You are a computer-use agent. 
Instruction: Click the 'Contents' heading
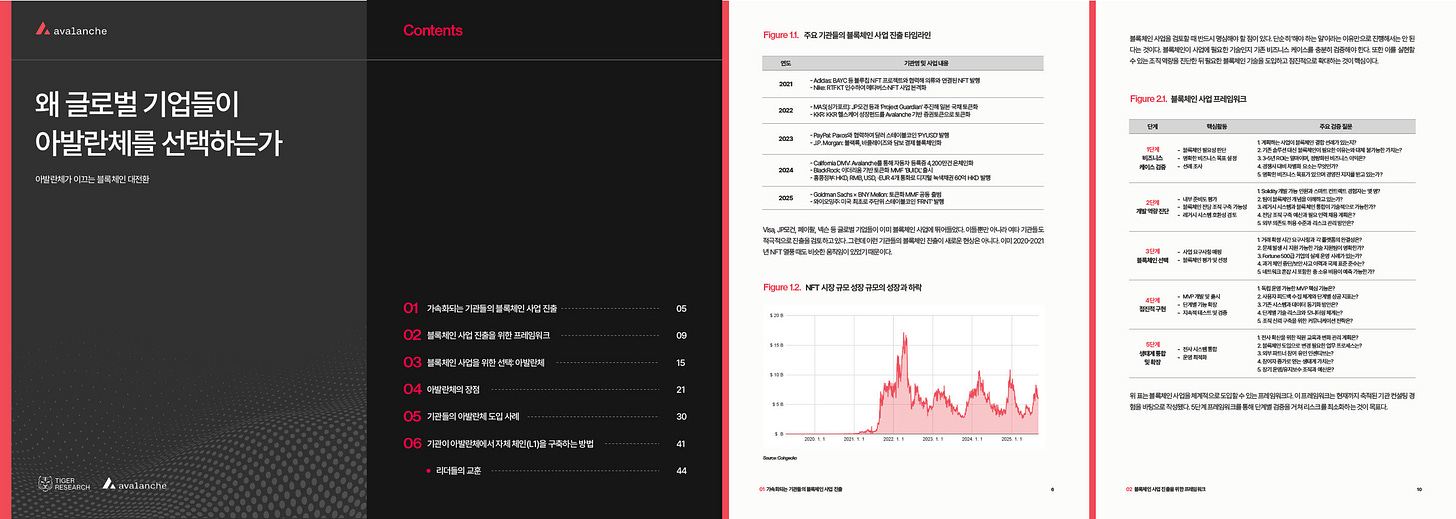coord(432,30)
